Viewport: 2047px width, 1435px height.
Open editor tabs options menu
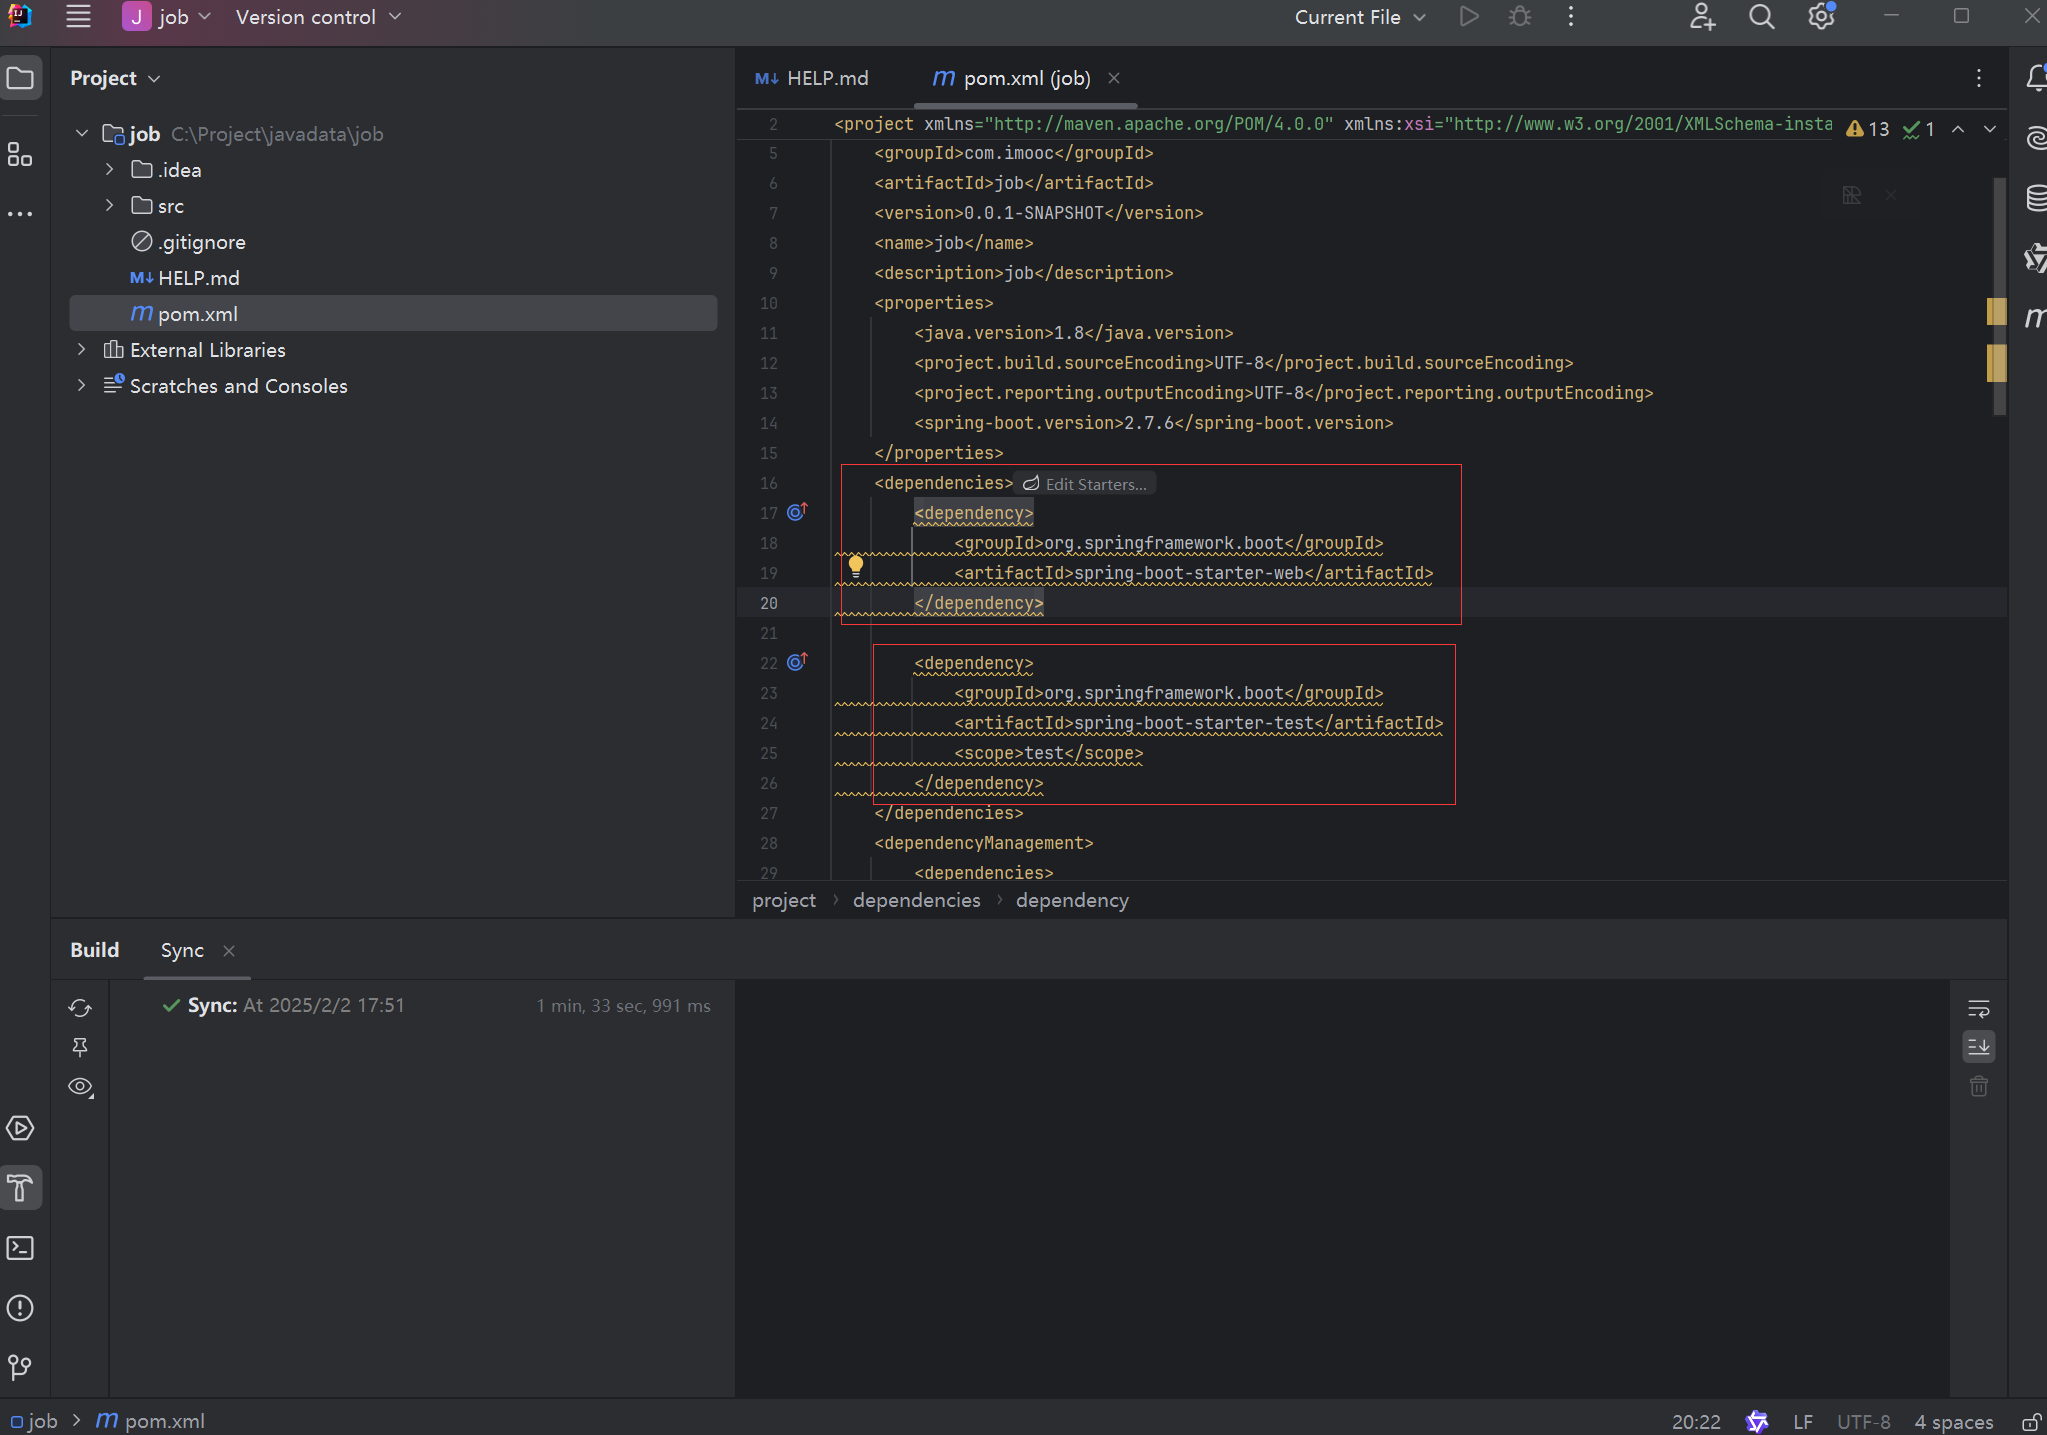coord(1978,78)
